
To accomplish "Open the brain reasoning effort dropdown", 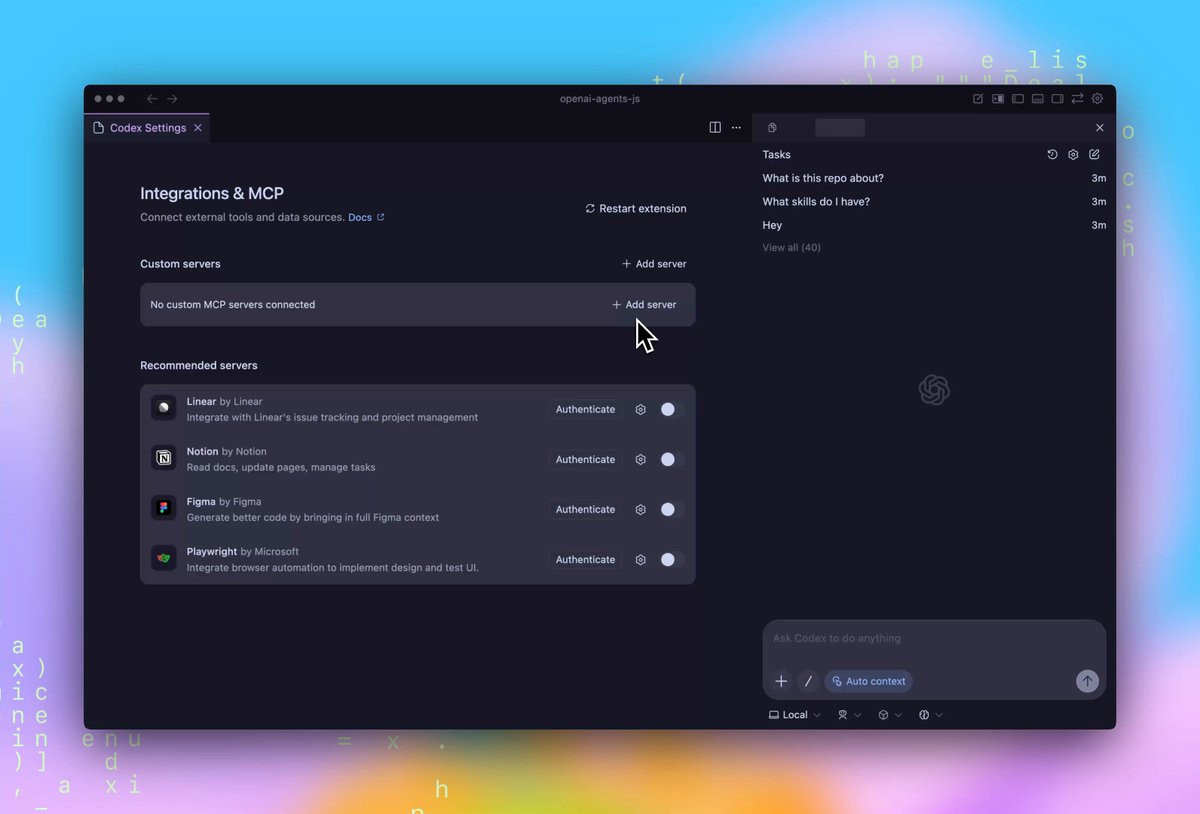I will click(x=931, y=715).
